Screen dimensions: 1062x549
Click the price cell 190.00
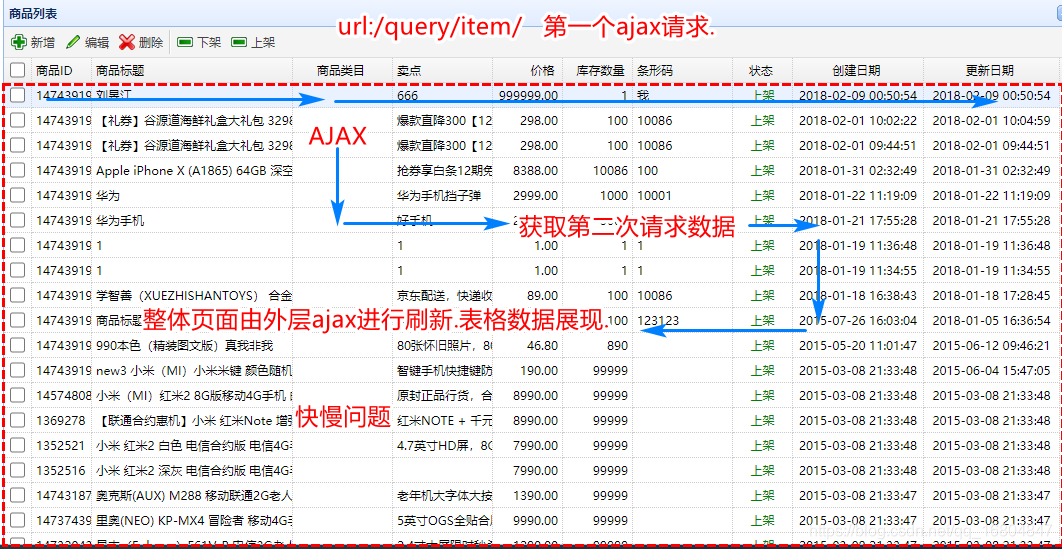tap(538, 371)
